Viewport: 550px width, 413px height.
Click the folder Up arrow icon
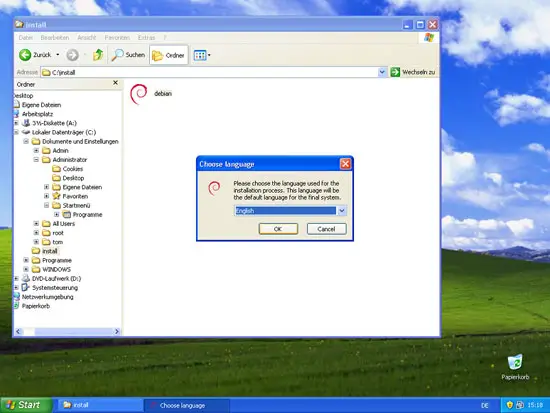pos(98,55)
